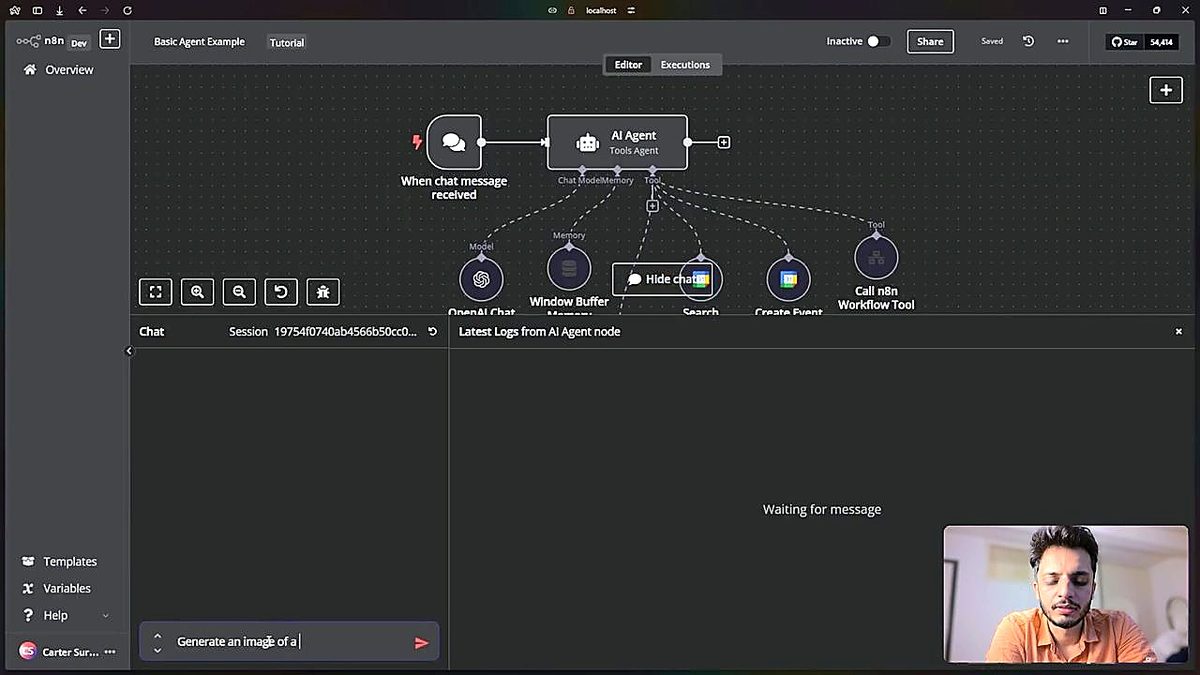Click the zoom out canvas button
This screenshot has width=1200, height=675.
click(239, 292)
